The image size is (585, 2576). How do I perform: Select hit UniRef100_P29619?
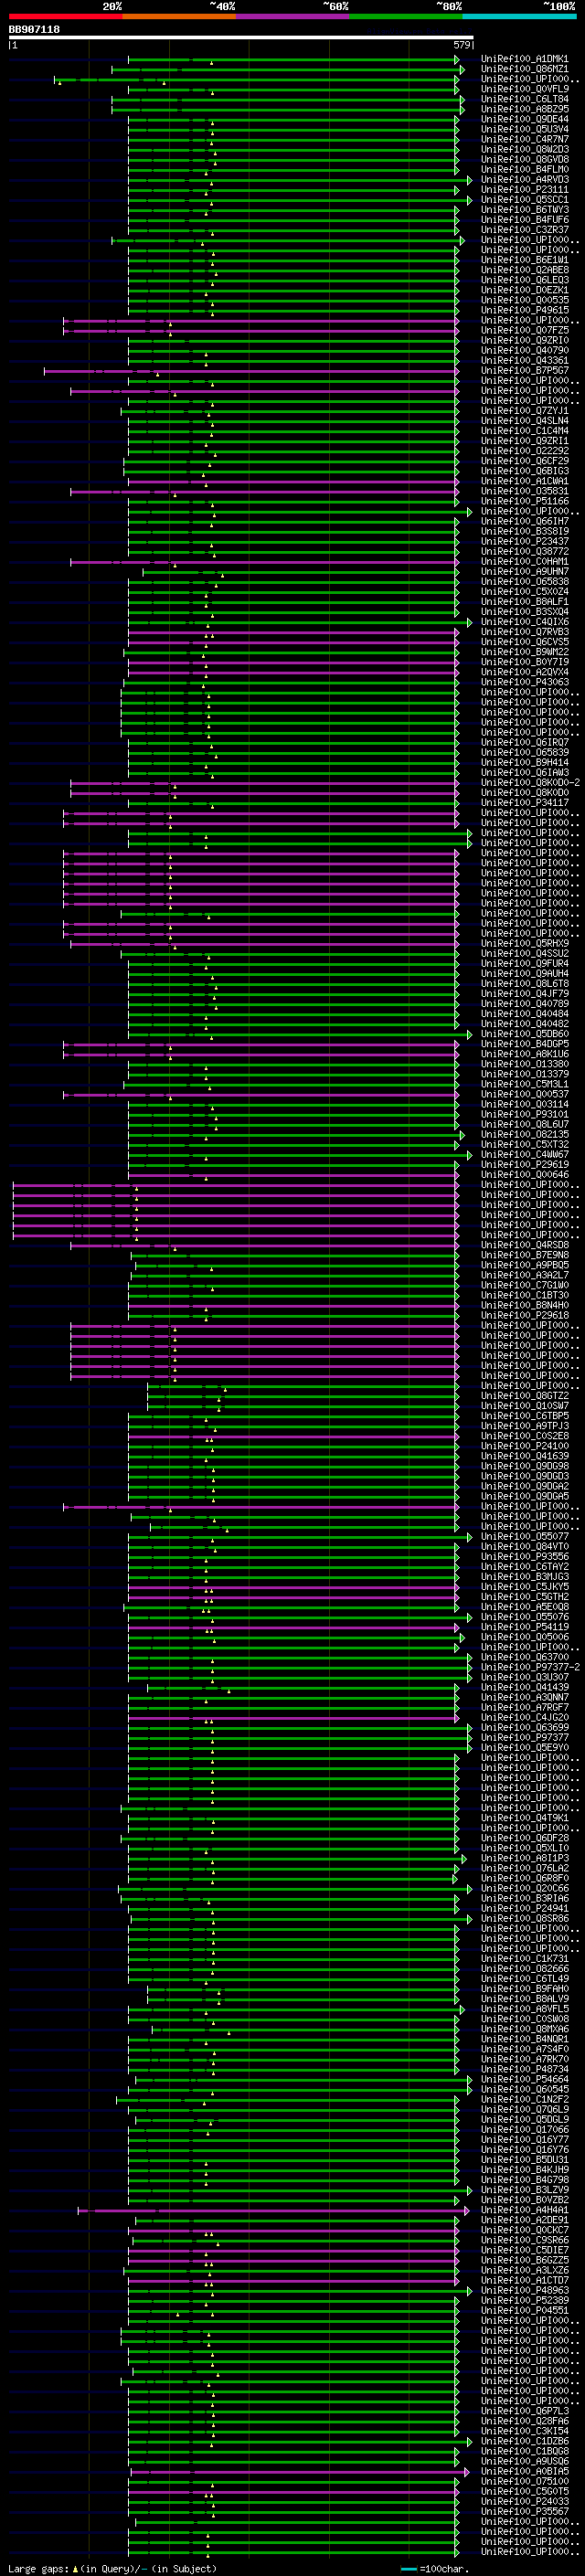click(x=525, y=1165)
